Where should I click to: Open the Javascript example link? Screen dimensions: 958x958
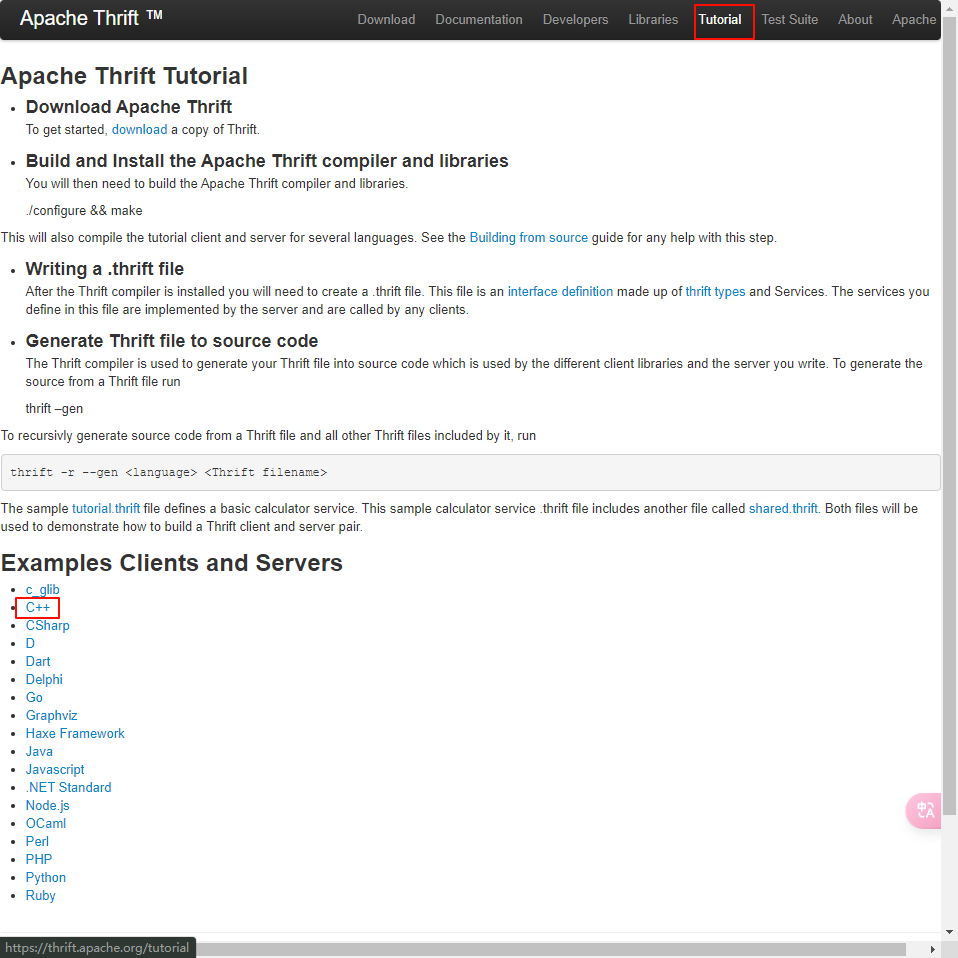(55, 769)
